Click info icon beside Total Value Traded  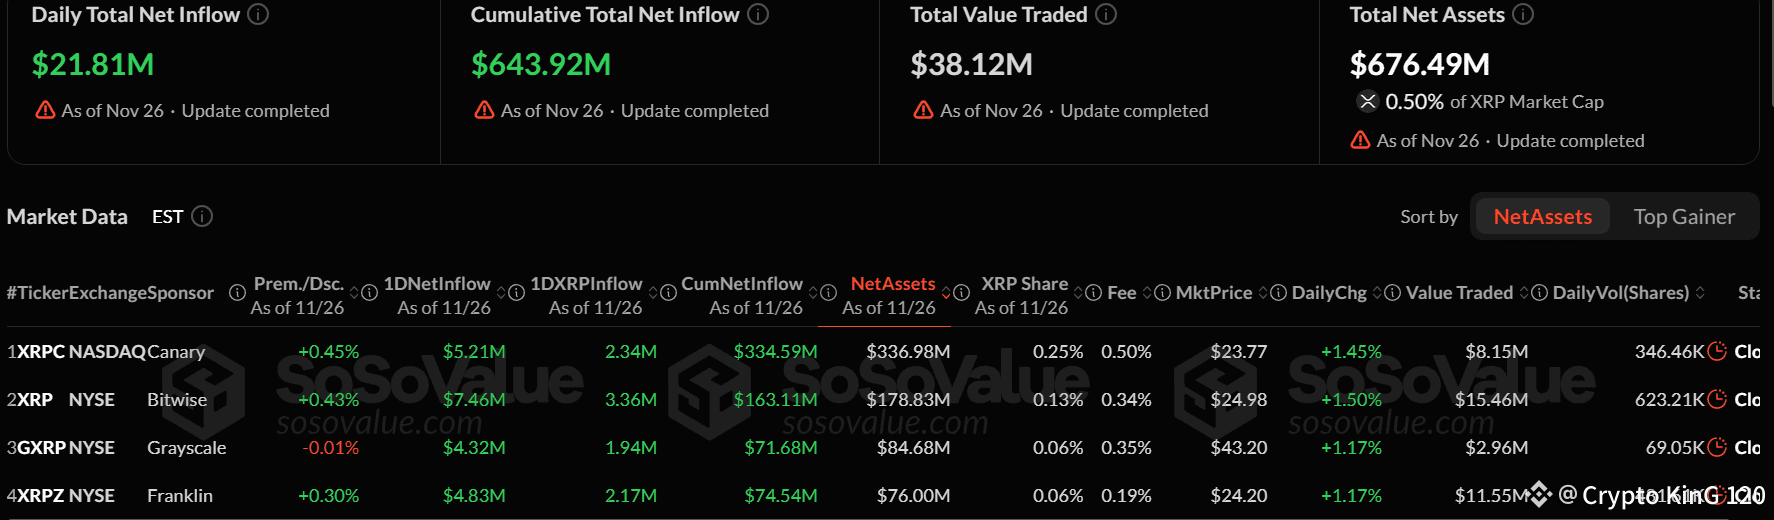(x=1106, y=15)
